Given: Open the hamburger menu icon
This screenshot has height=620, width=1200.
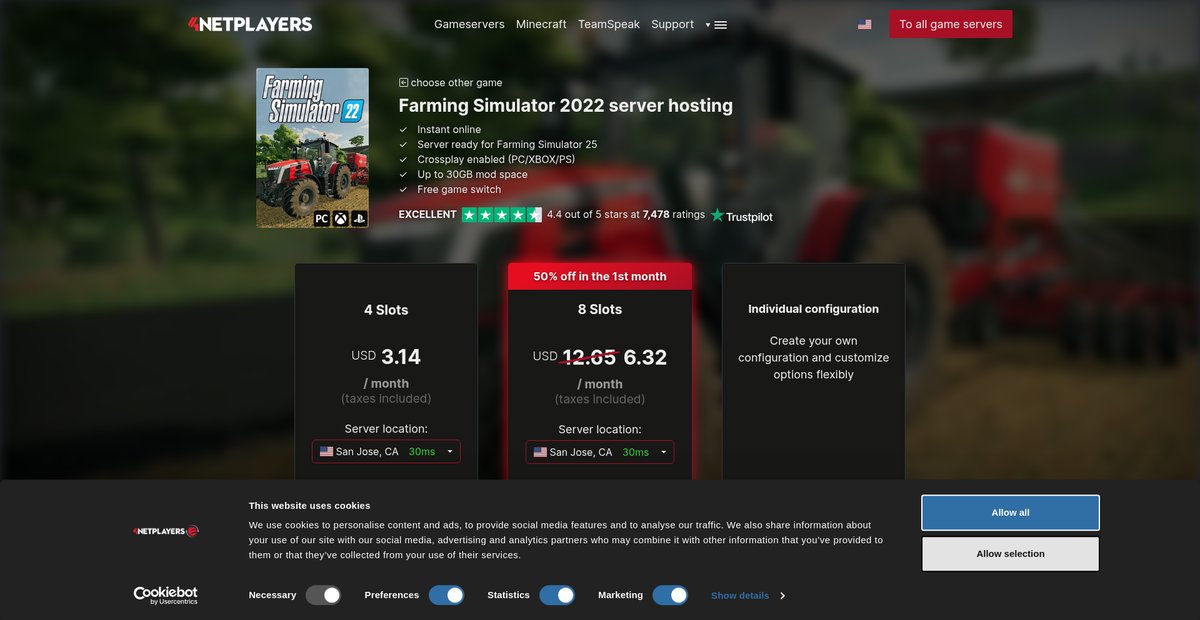Looking at the screenshot, I should point(721,25).
